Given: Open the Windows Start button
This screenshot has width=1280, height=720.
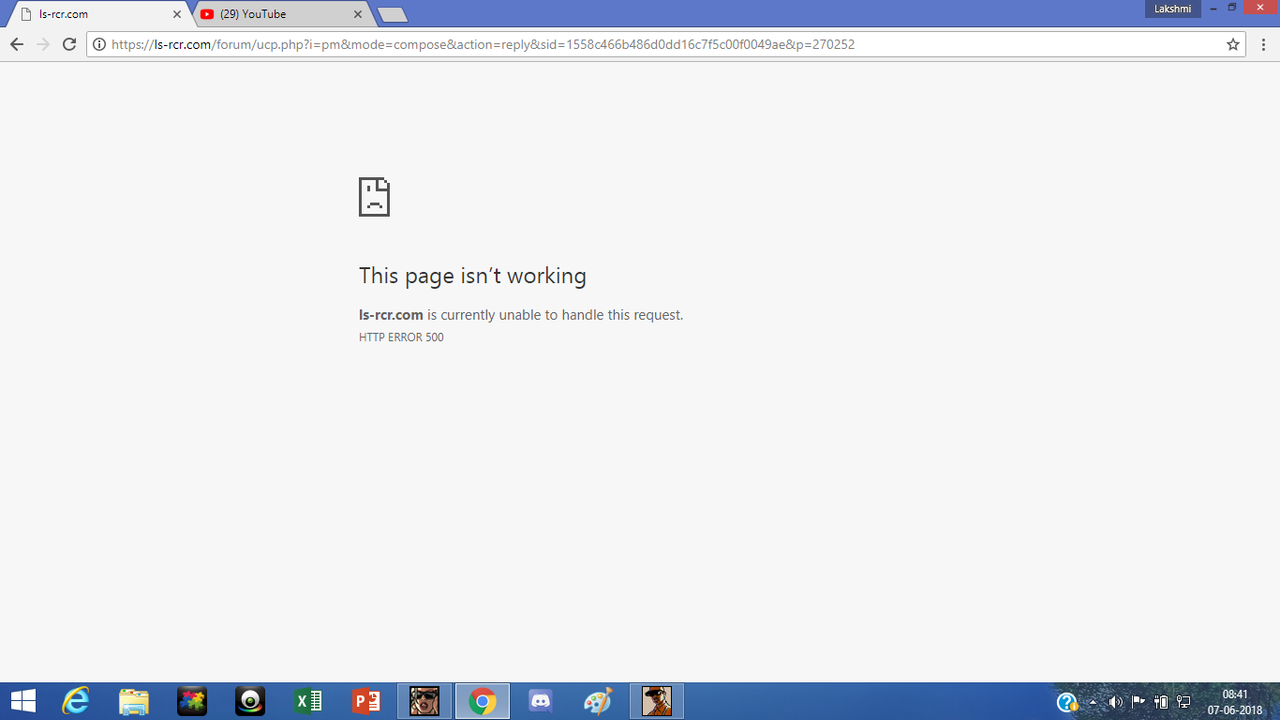Looking at the screenshot, I should click(23, 702).
